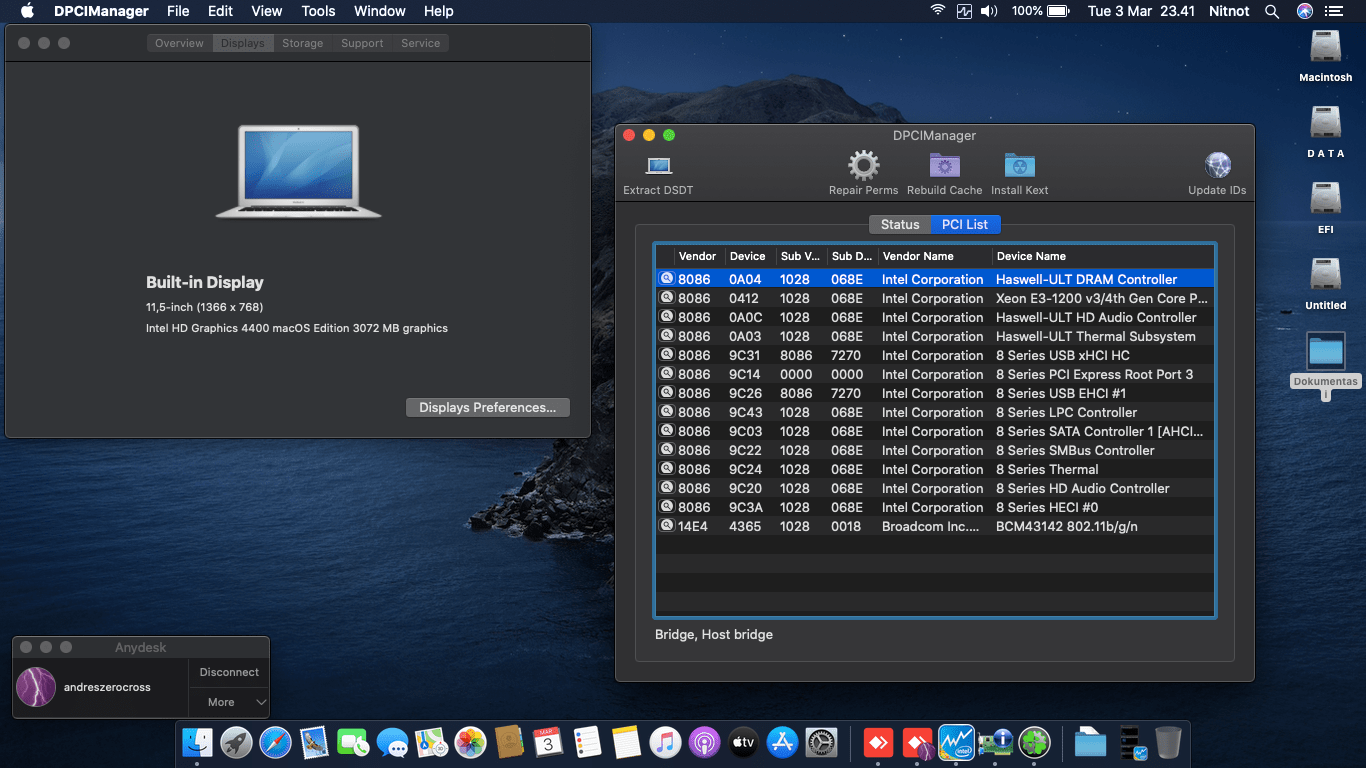Open the Service tab in About This Mac
Viewport: 1366px width, 768px height.
pos(420,43)
